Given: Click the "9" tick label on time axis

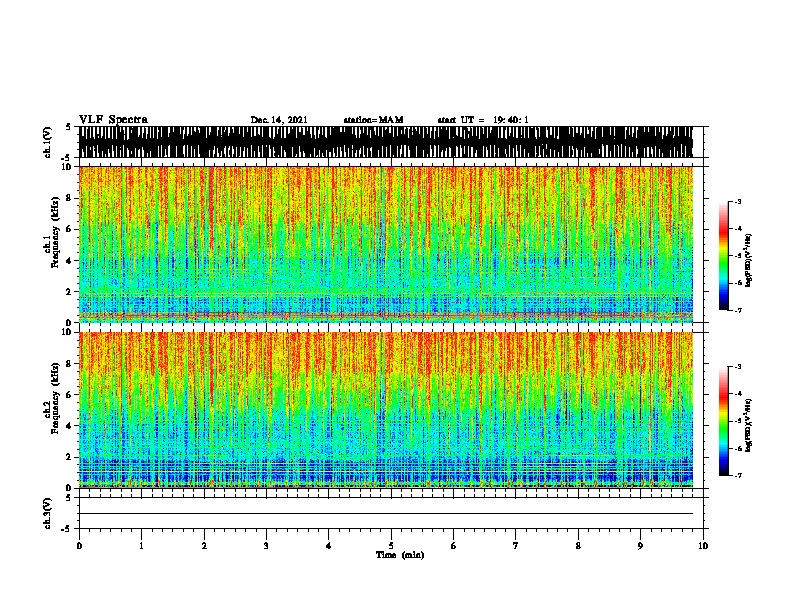Looking at the screenshot, I should (x=640, y=546).
